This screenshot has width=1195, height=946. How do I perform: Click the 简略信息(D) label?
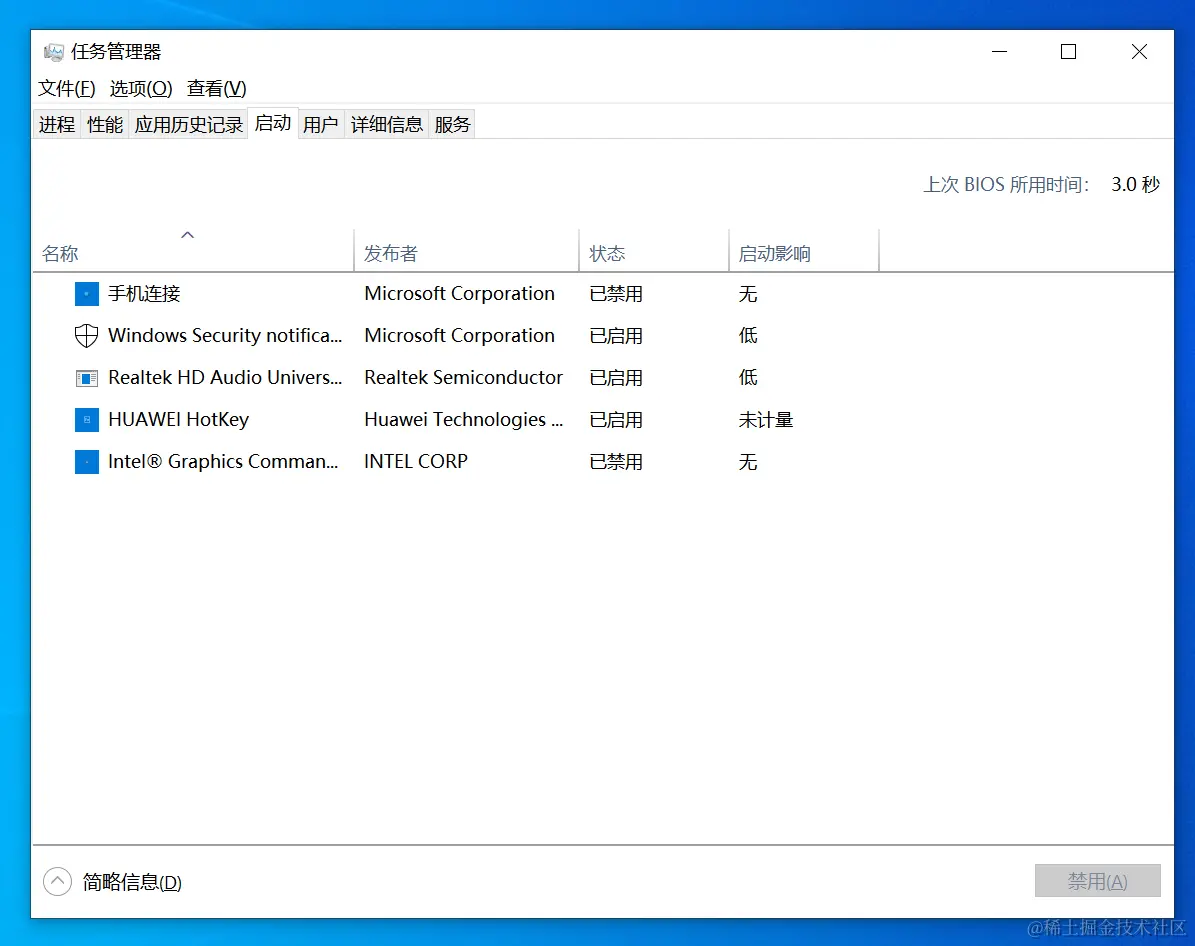(x=132, y=882)
